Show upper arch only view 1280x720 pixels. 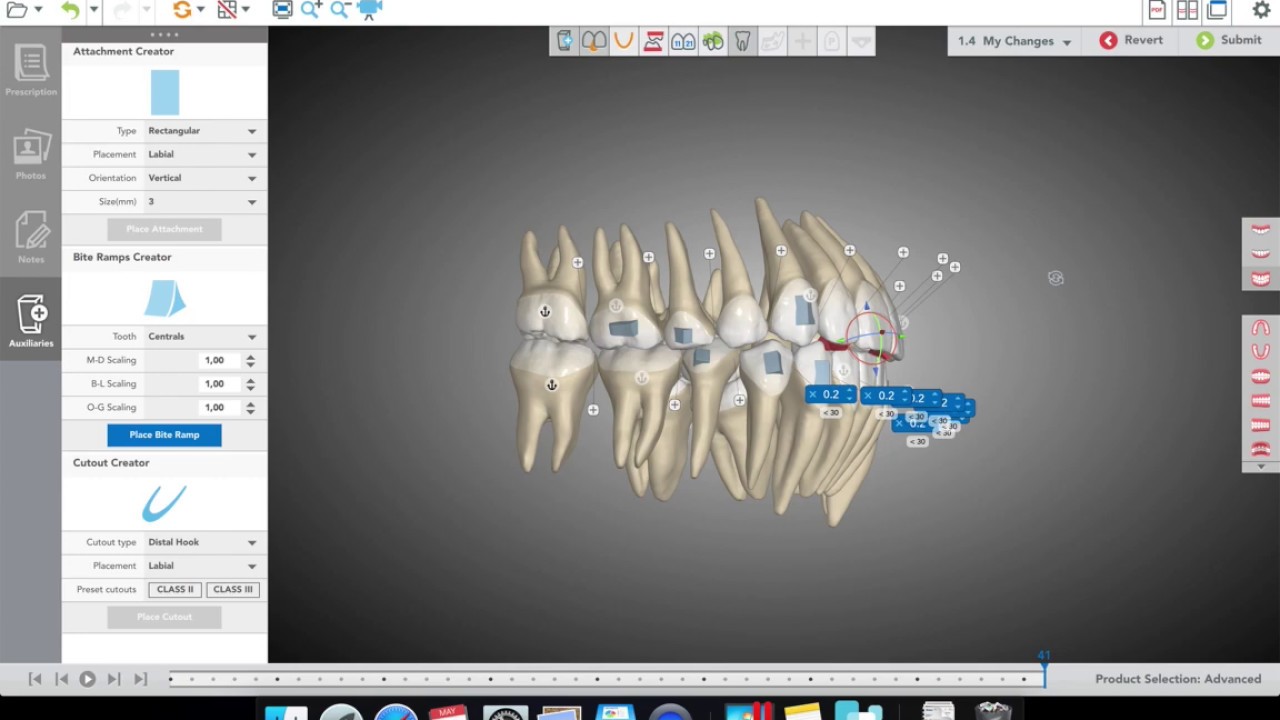click(1261, 230)
